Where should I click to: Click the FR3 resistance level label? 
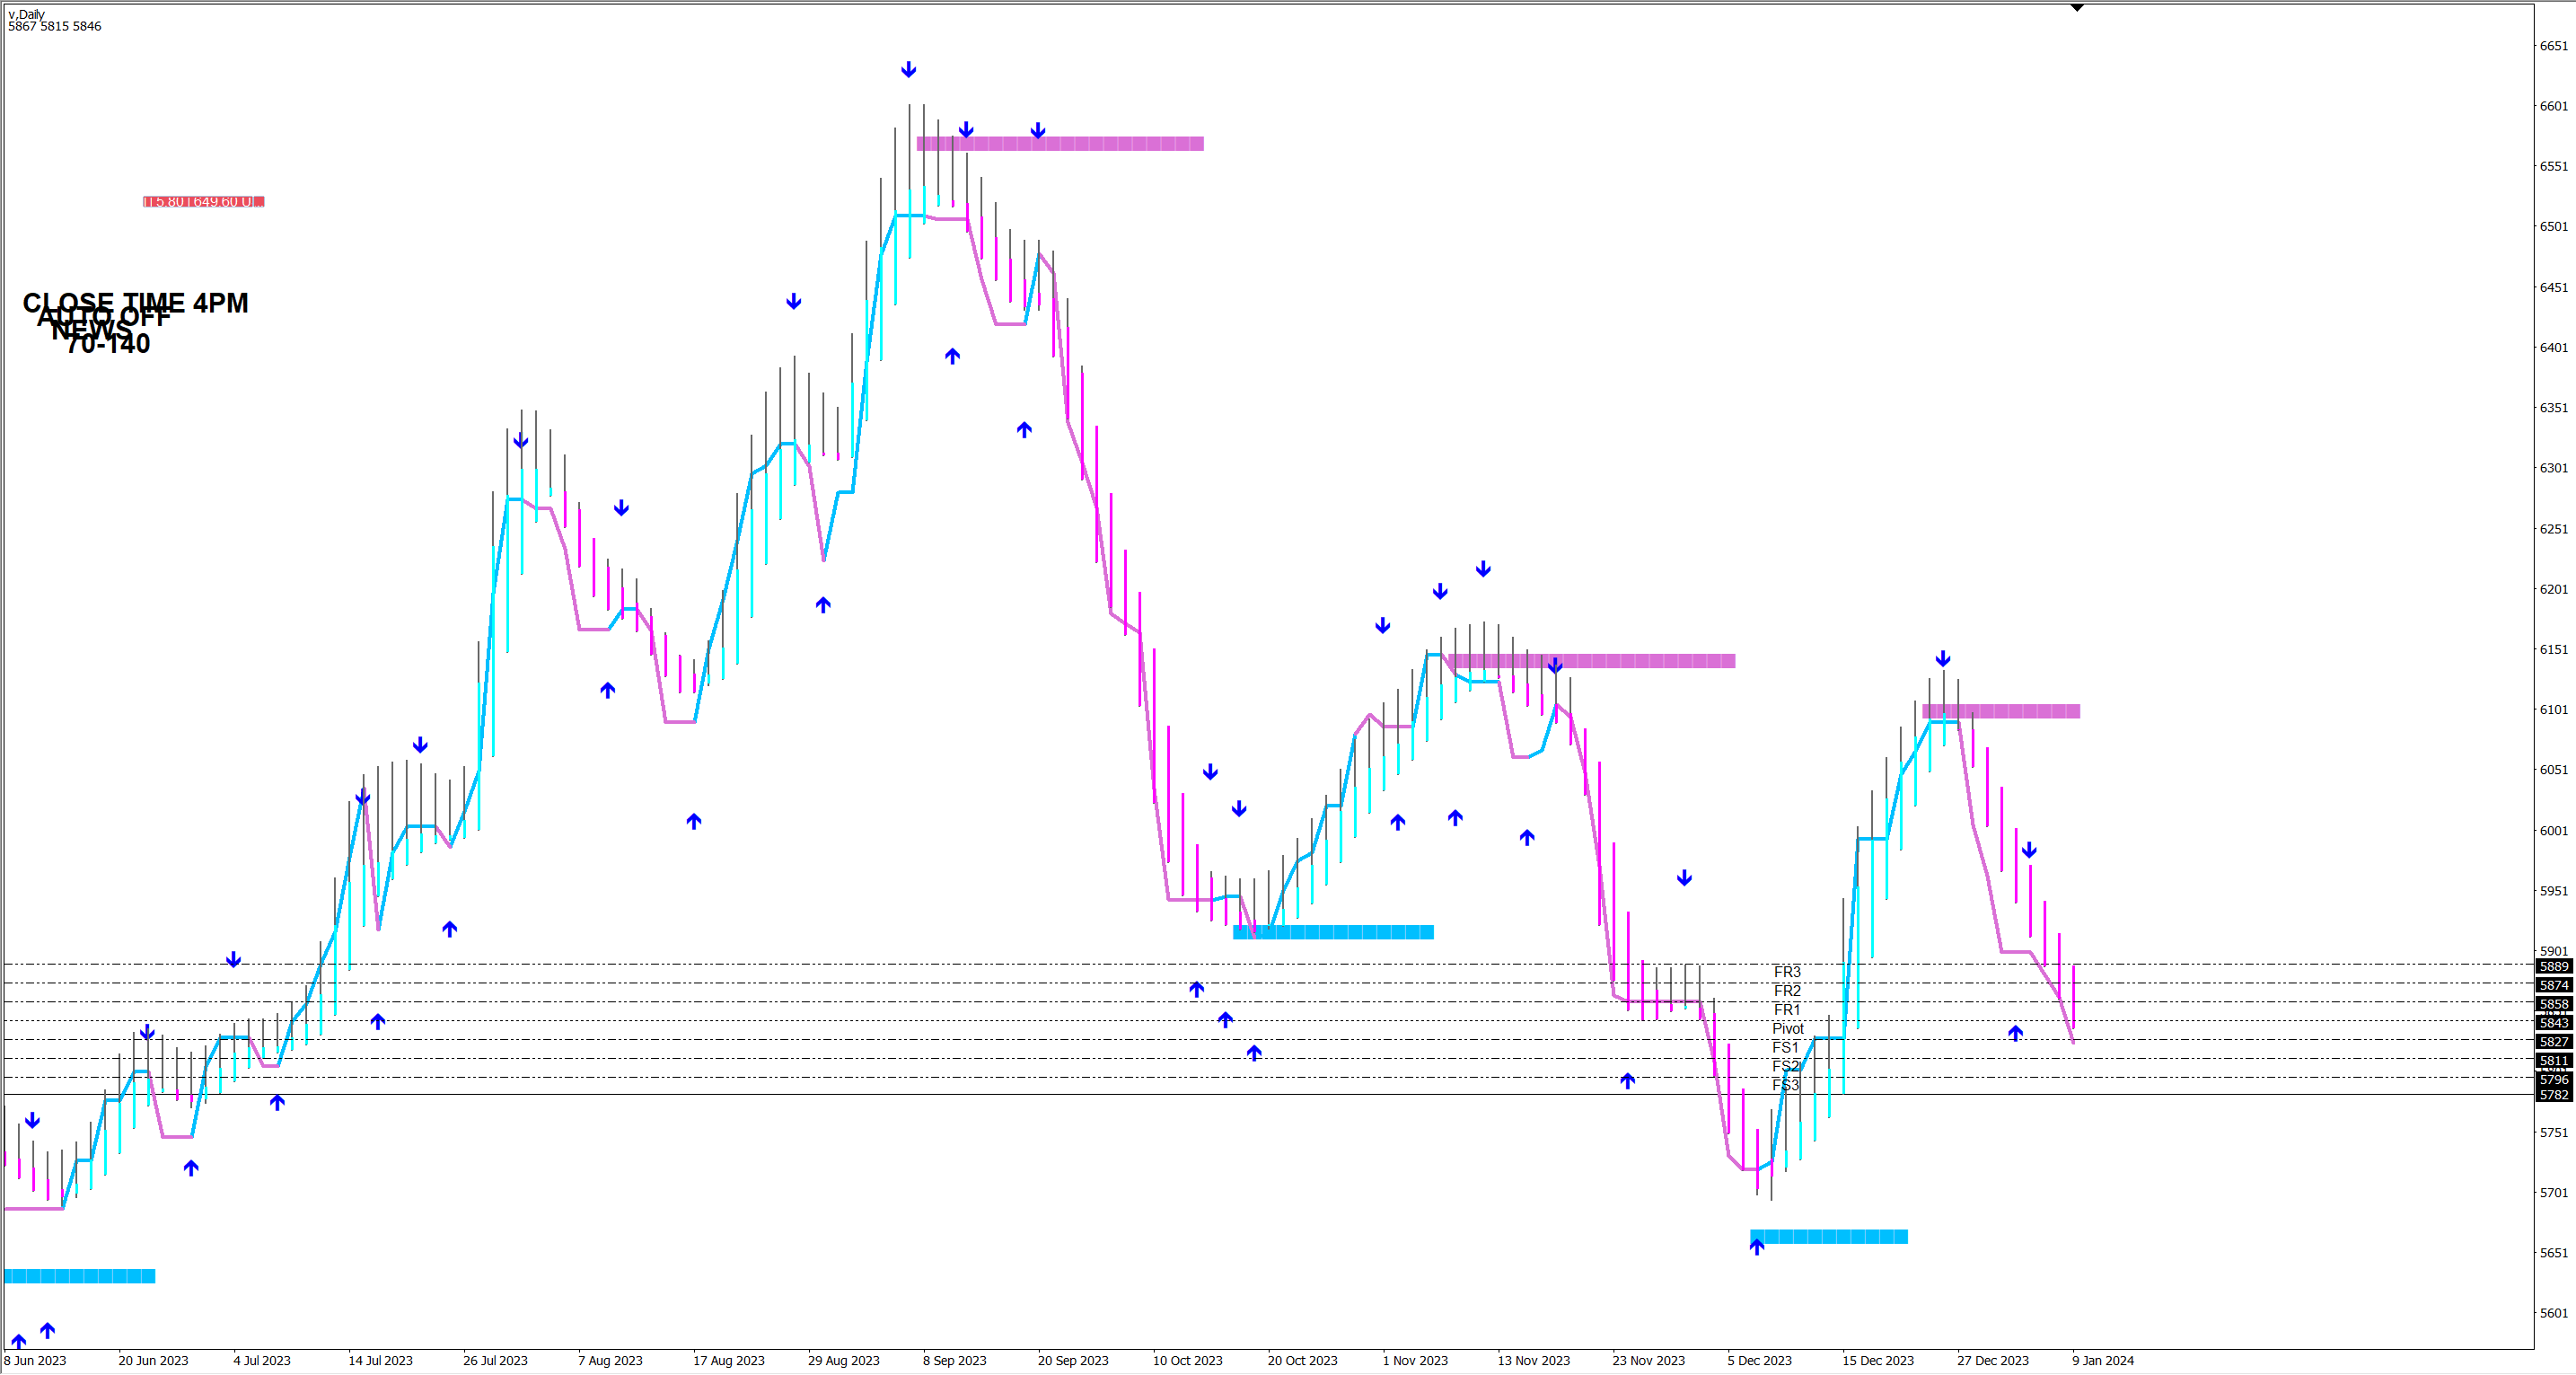1786,971
